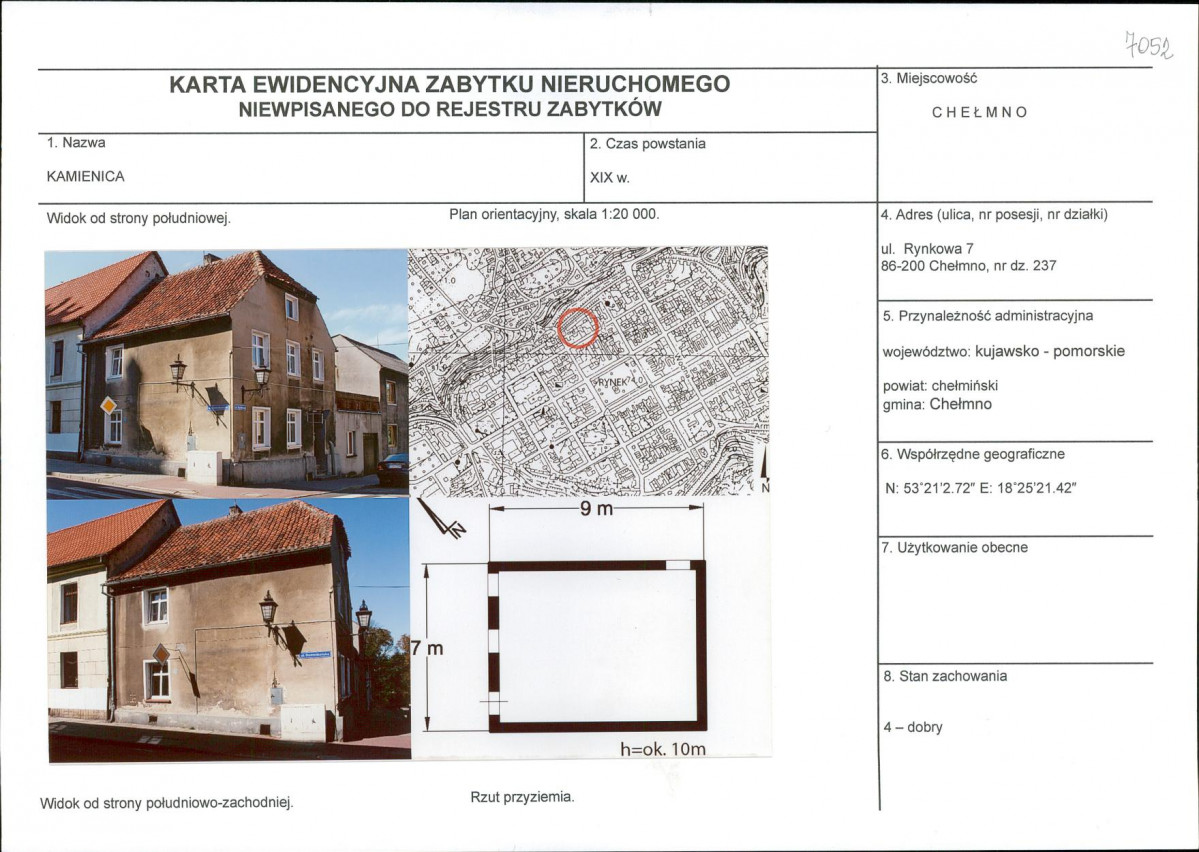Click caption 'Widok od strony południowo-zachodniej.'
Image resolution: width=1199 pixels, height=852 pixels.
click(x=167, y=804)
